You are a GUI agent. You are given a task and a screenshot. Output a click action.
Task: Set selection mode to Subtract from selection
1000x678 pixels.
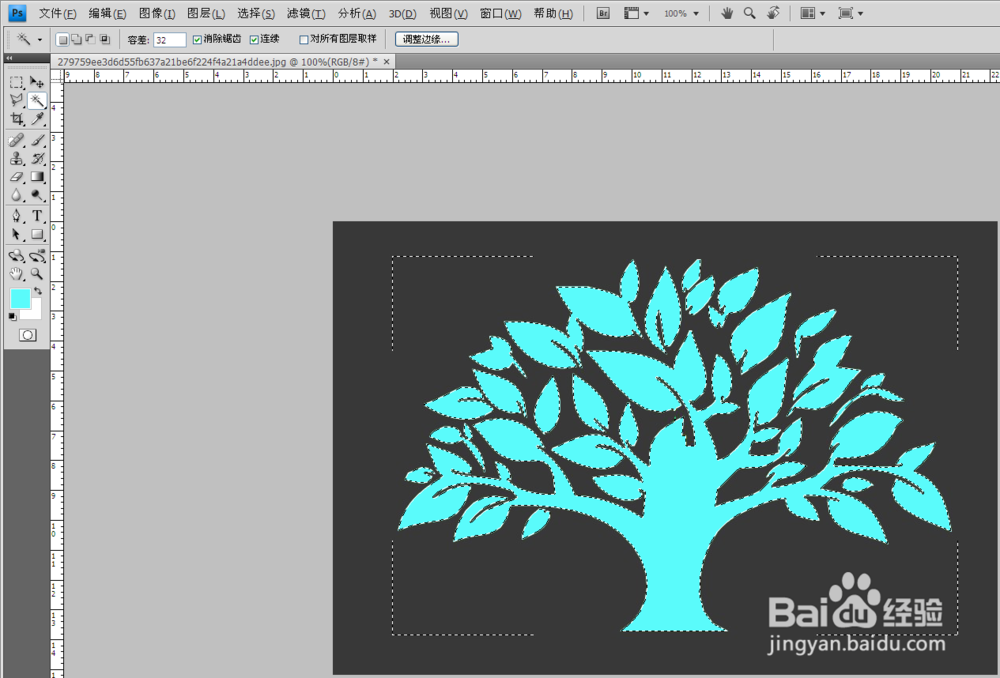tap(91, 40)
